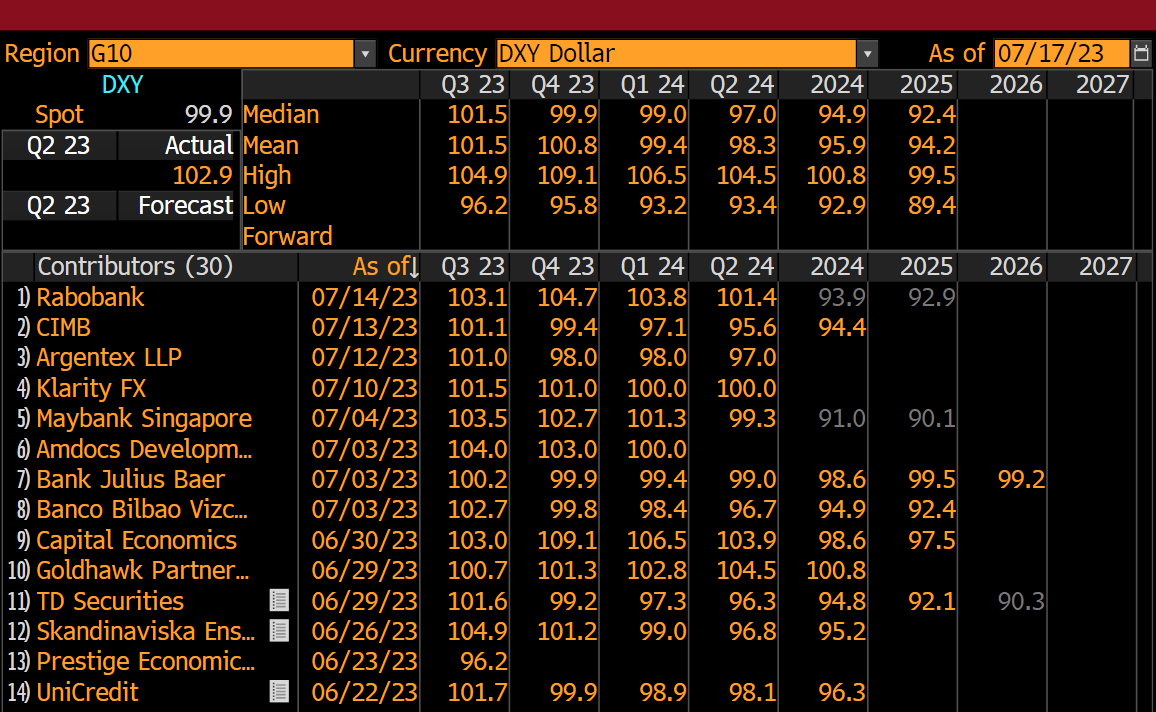Click Median Q3 23 value 101.5
1156x712 pixels.
click(x=477, y=114)
